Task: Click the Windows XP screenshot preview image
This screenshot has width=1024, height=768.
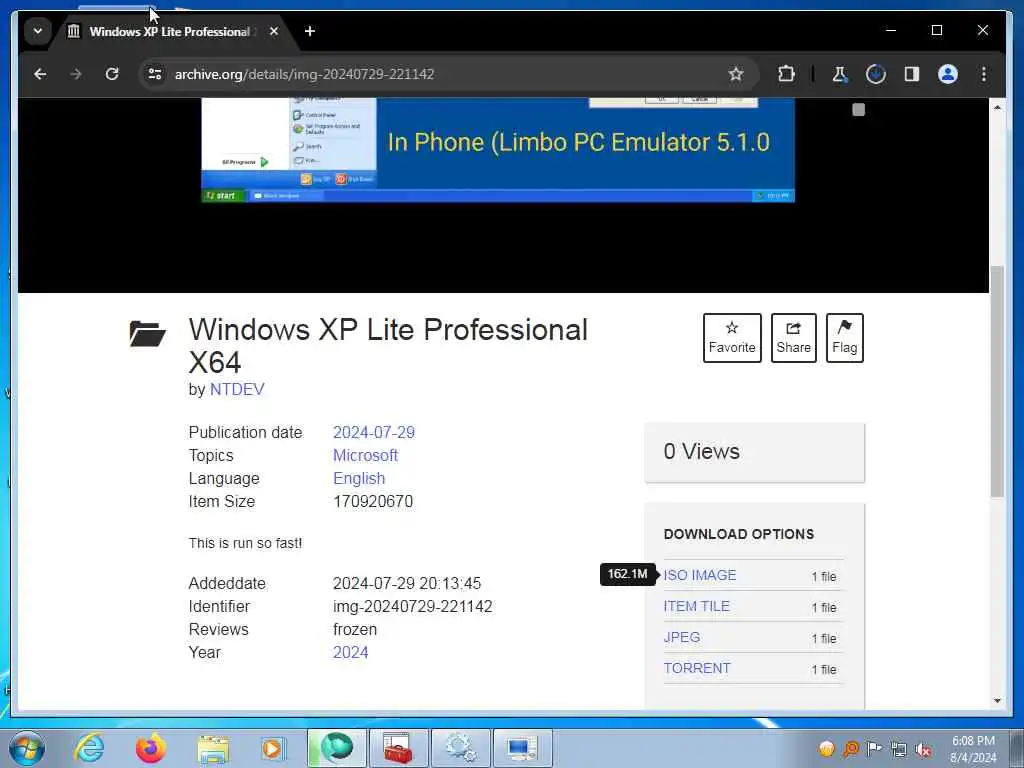Action: 498,150
